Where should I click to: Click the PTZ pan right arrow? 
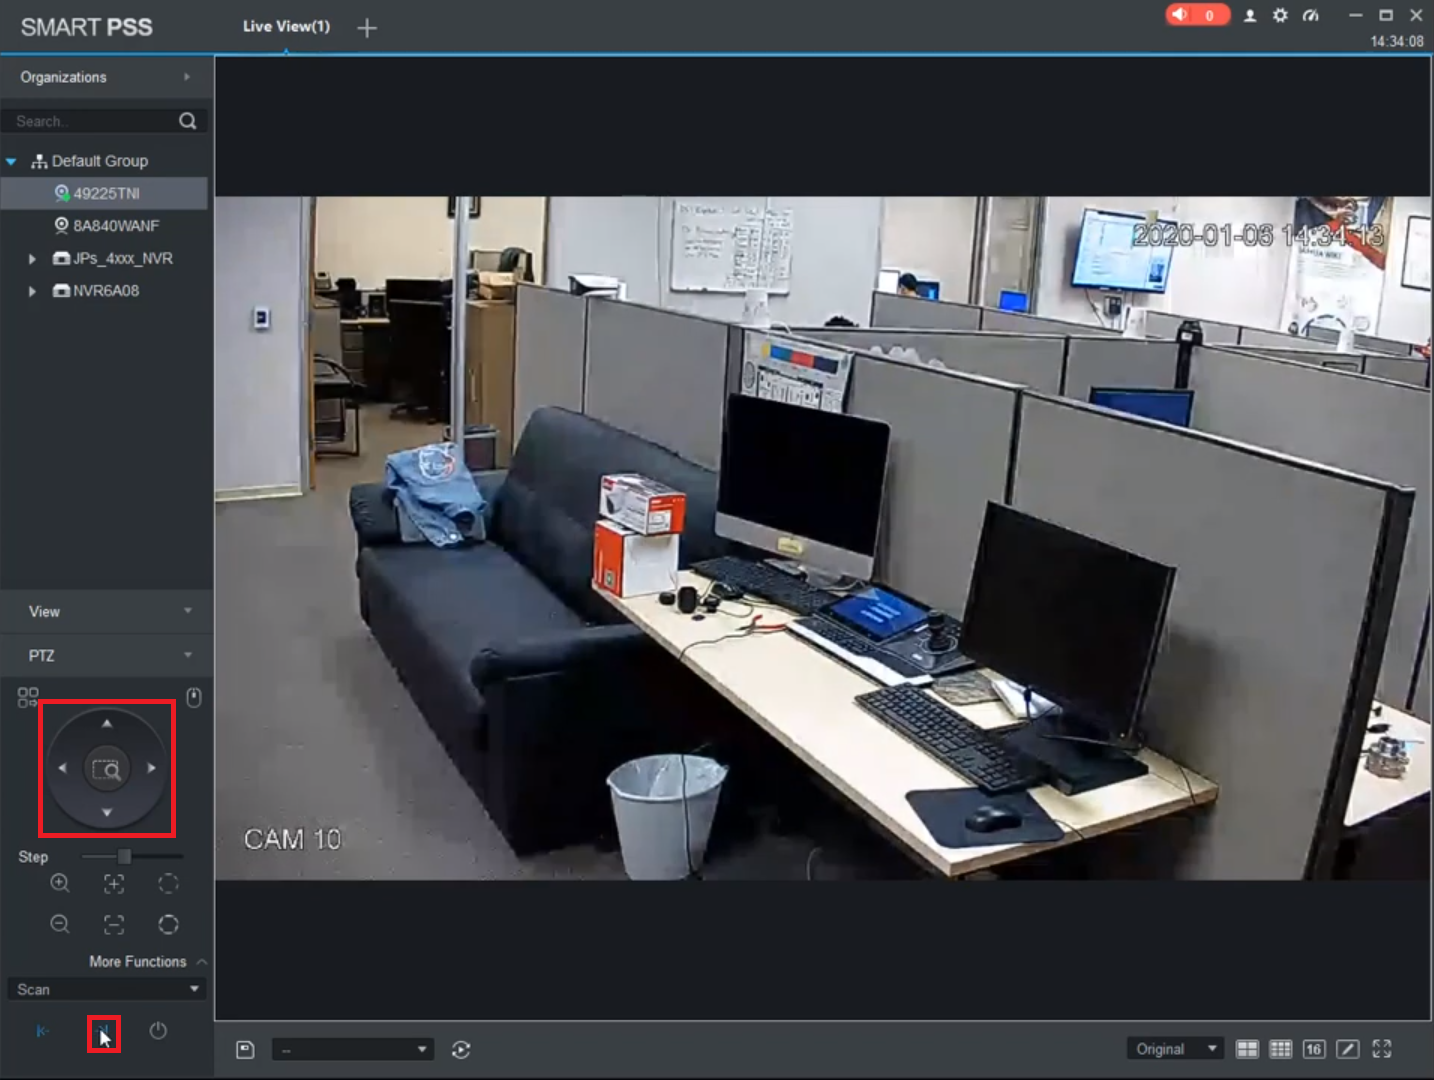152,768
